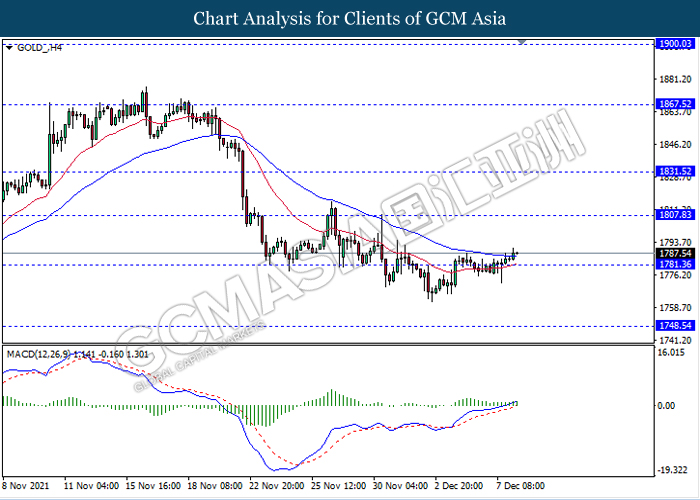The height and width of the screenshot is (500, 700).
Task: Click the 18 Nov 08:00 time label
Action: (216, 485)
